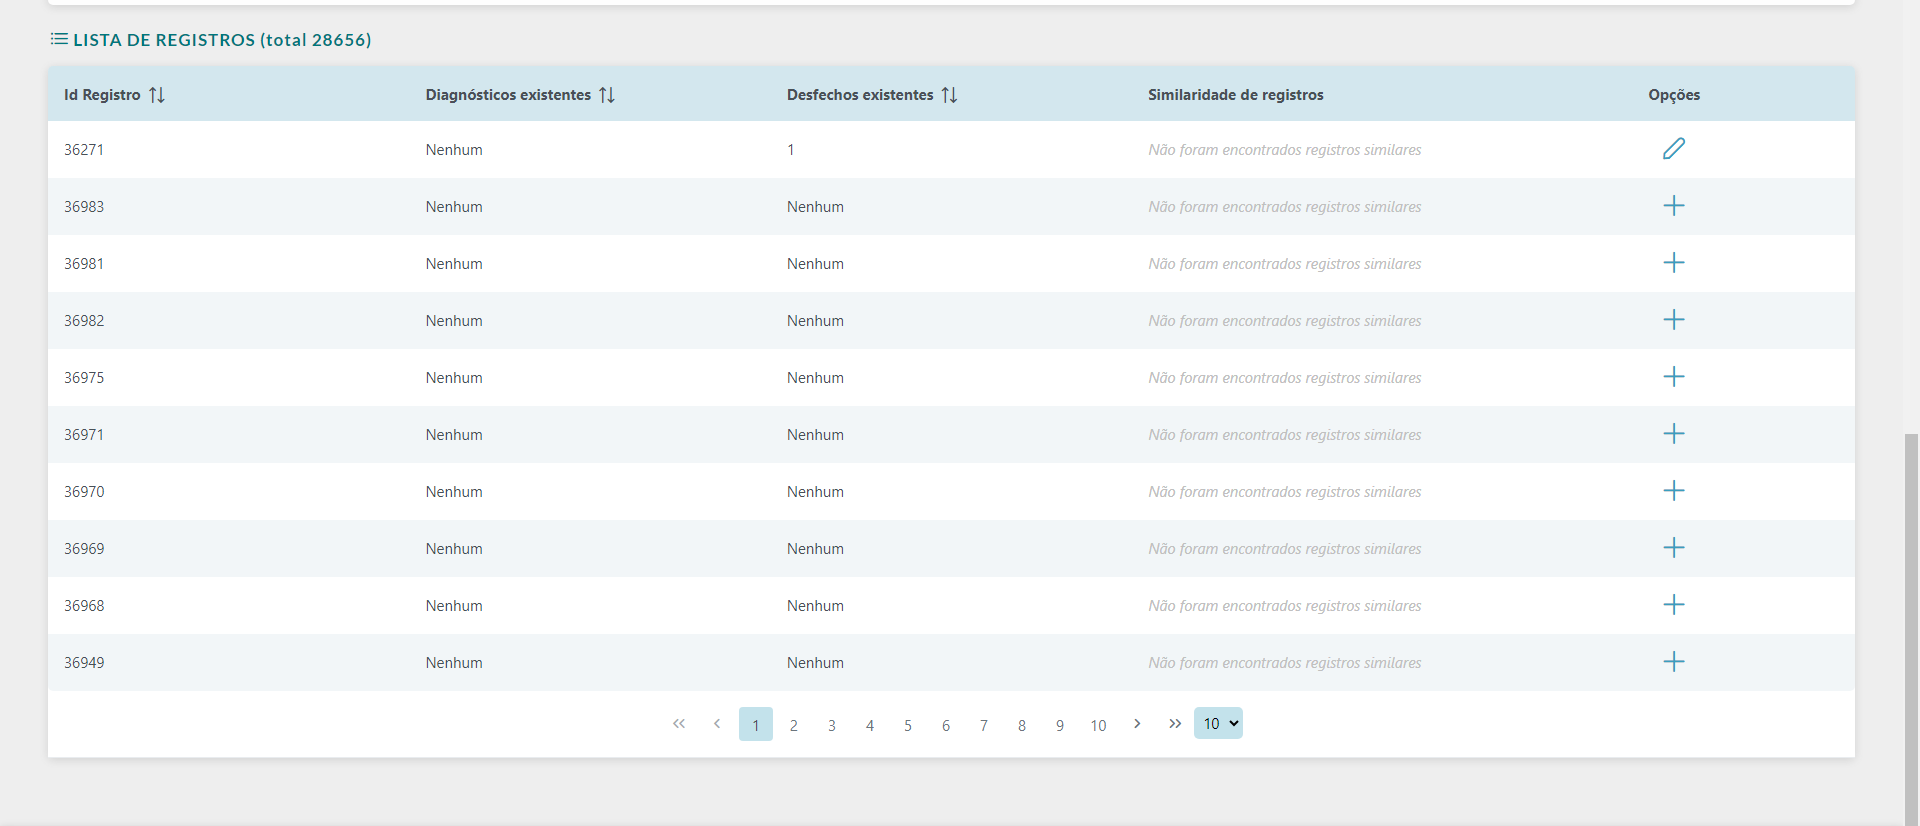Jump to last page double-chevron

(1175, 724)
